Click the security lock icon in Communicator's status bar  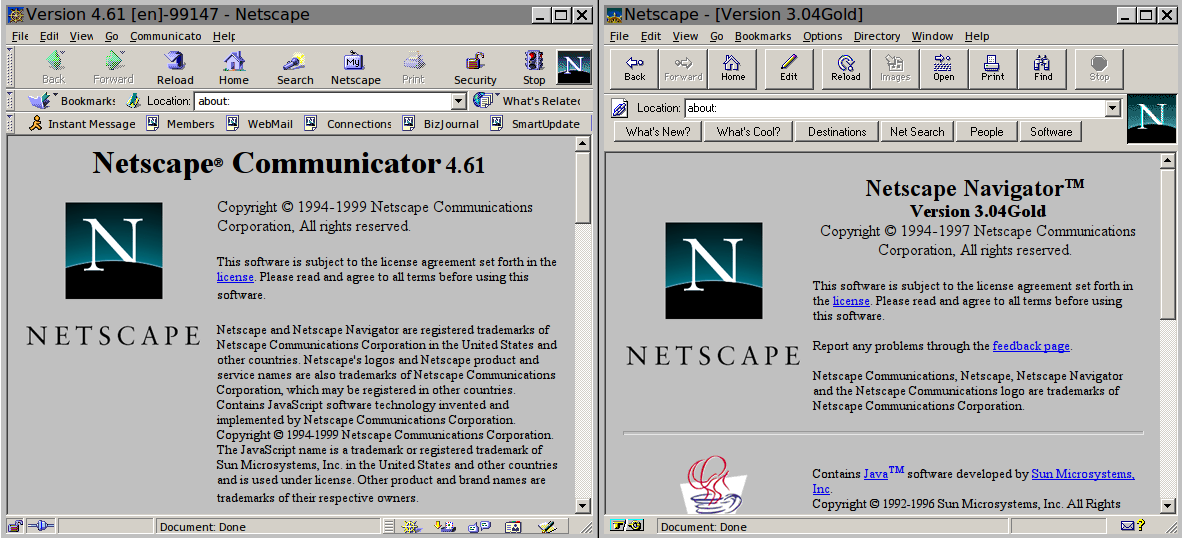click(15, 527)
